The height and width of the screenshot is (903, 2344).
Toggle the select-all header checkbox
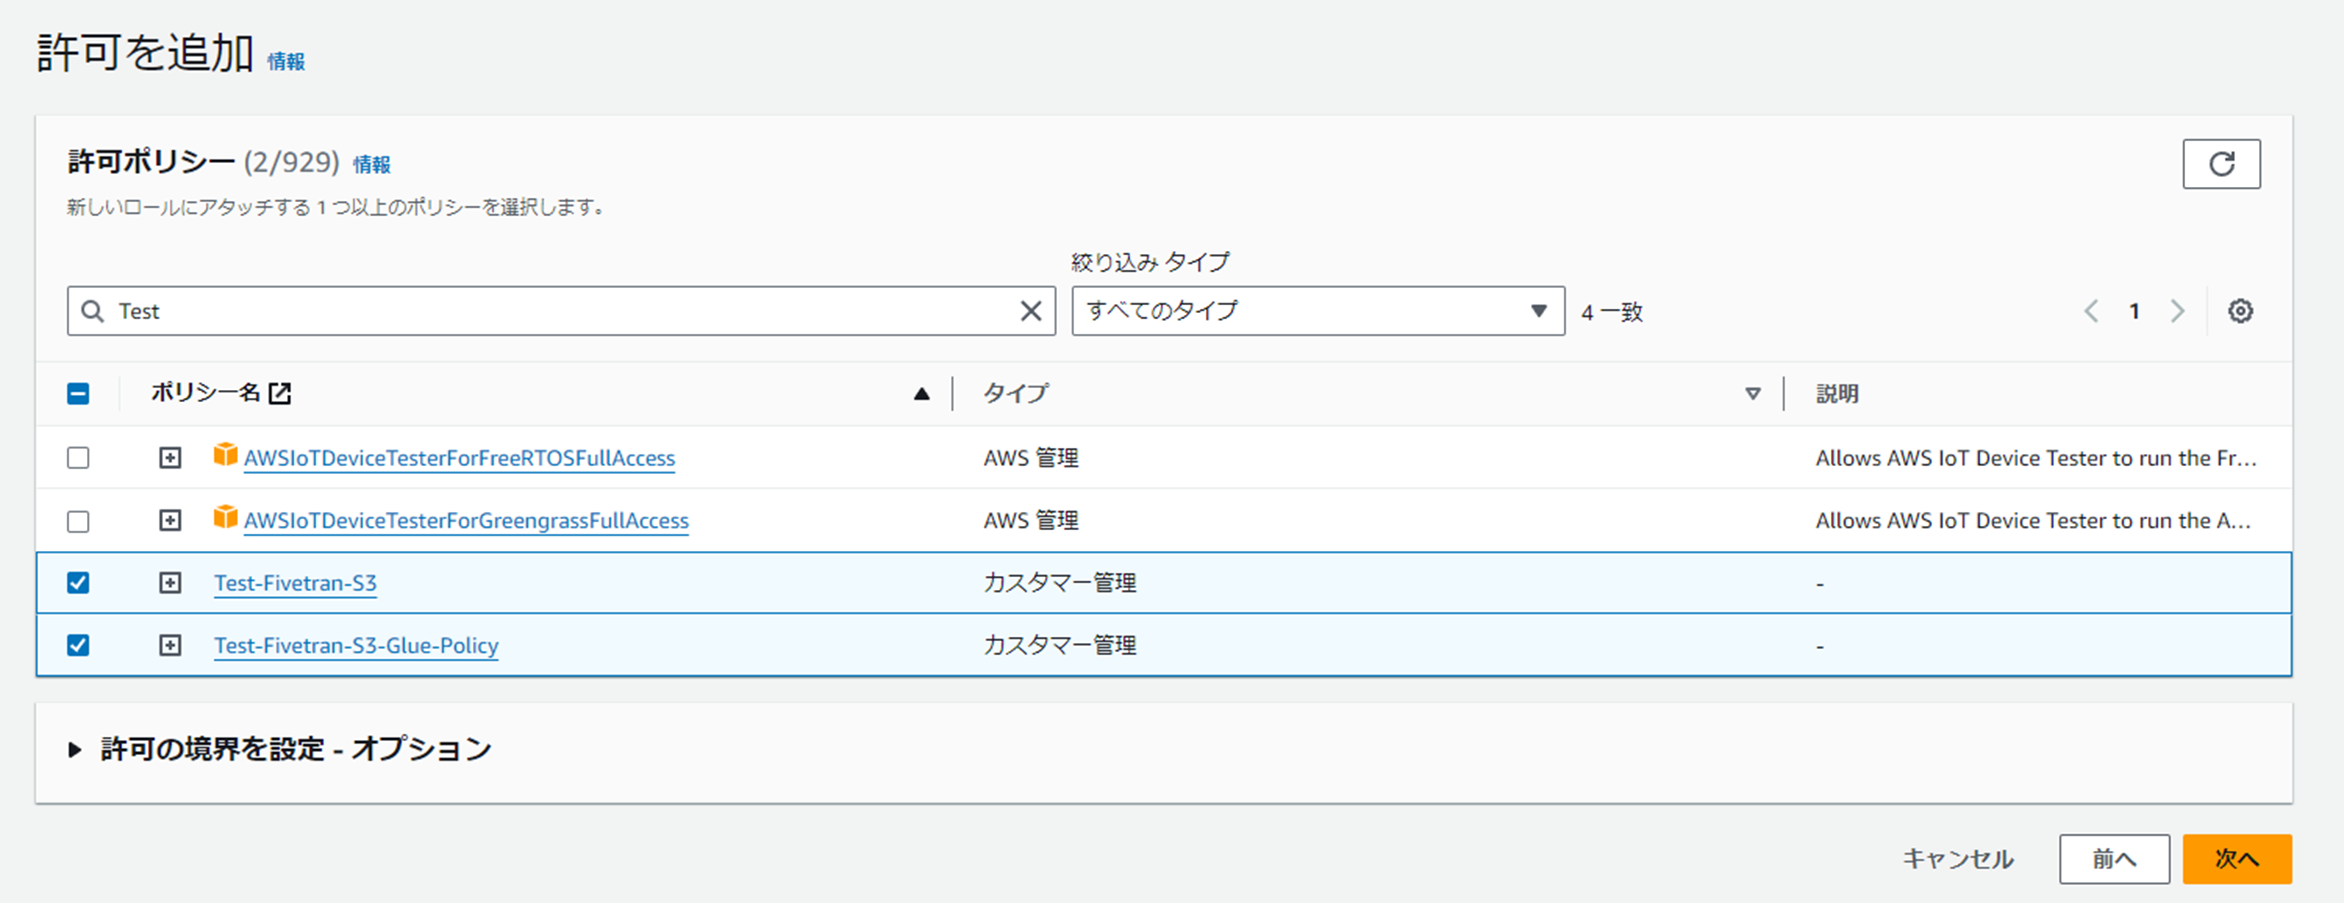pyautogui.click(x=78, y=394)
